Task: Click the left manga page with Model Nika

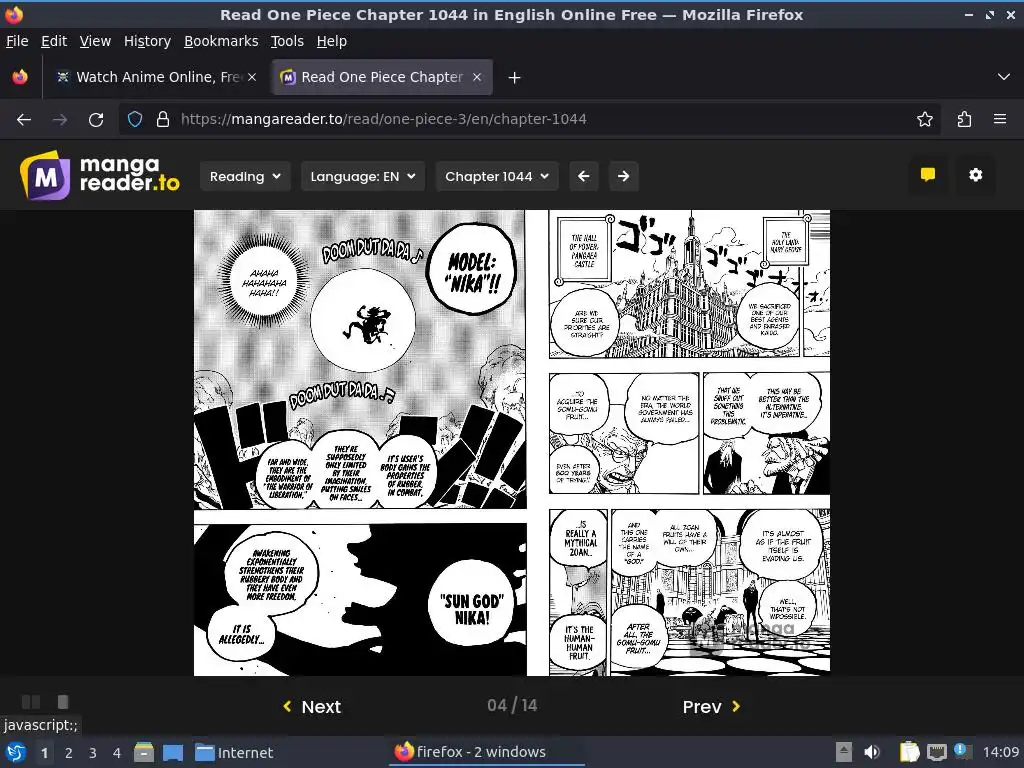Action: coord(360,443)
